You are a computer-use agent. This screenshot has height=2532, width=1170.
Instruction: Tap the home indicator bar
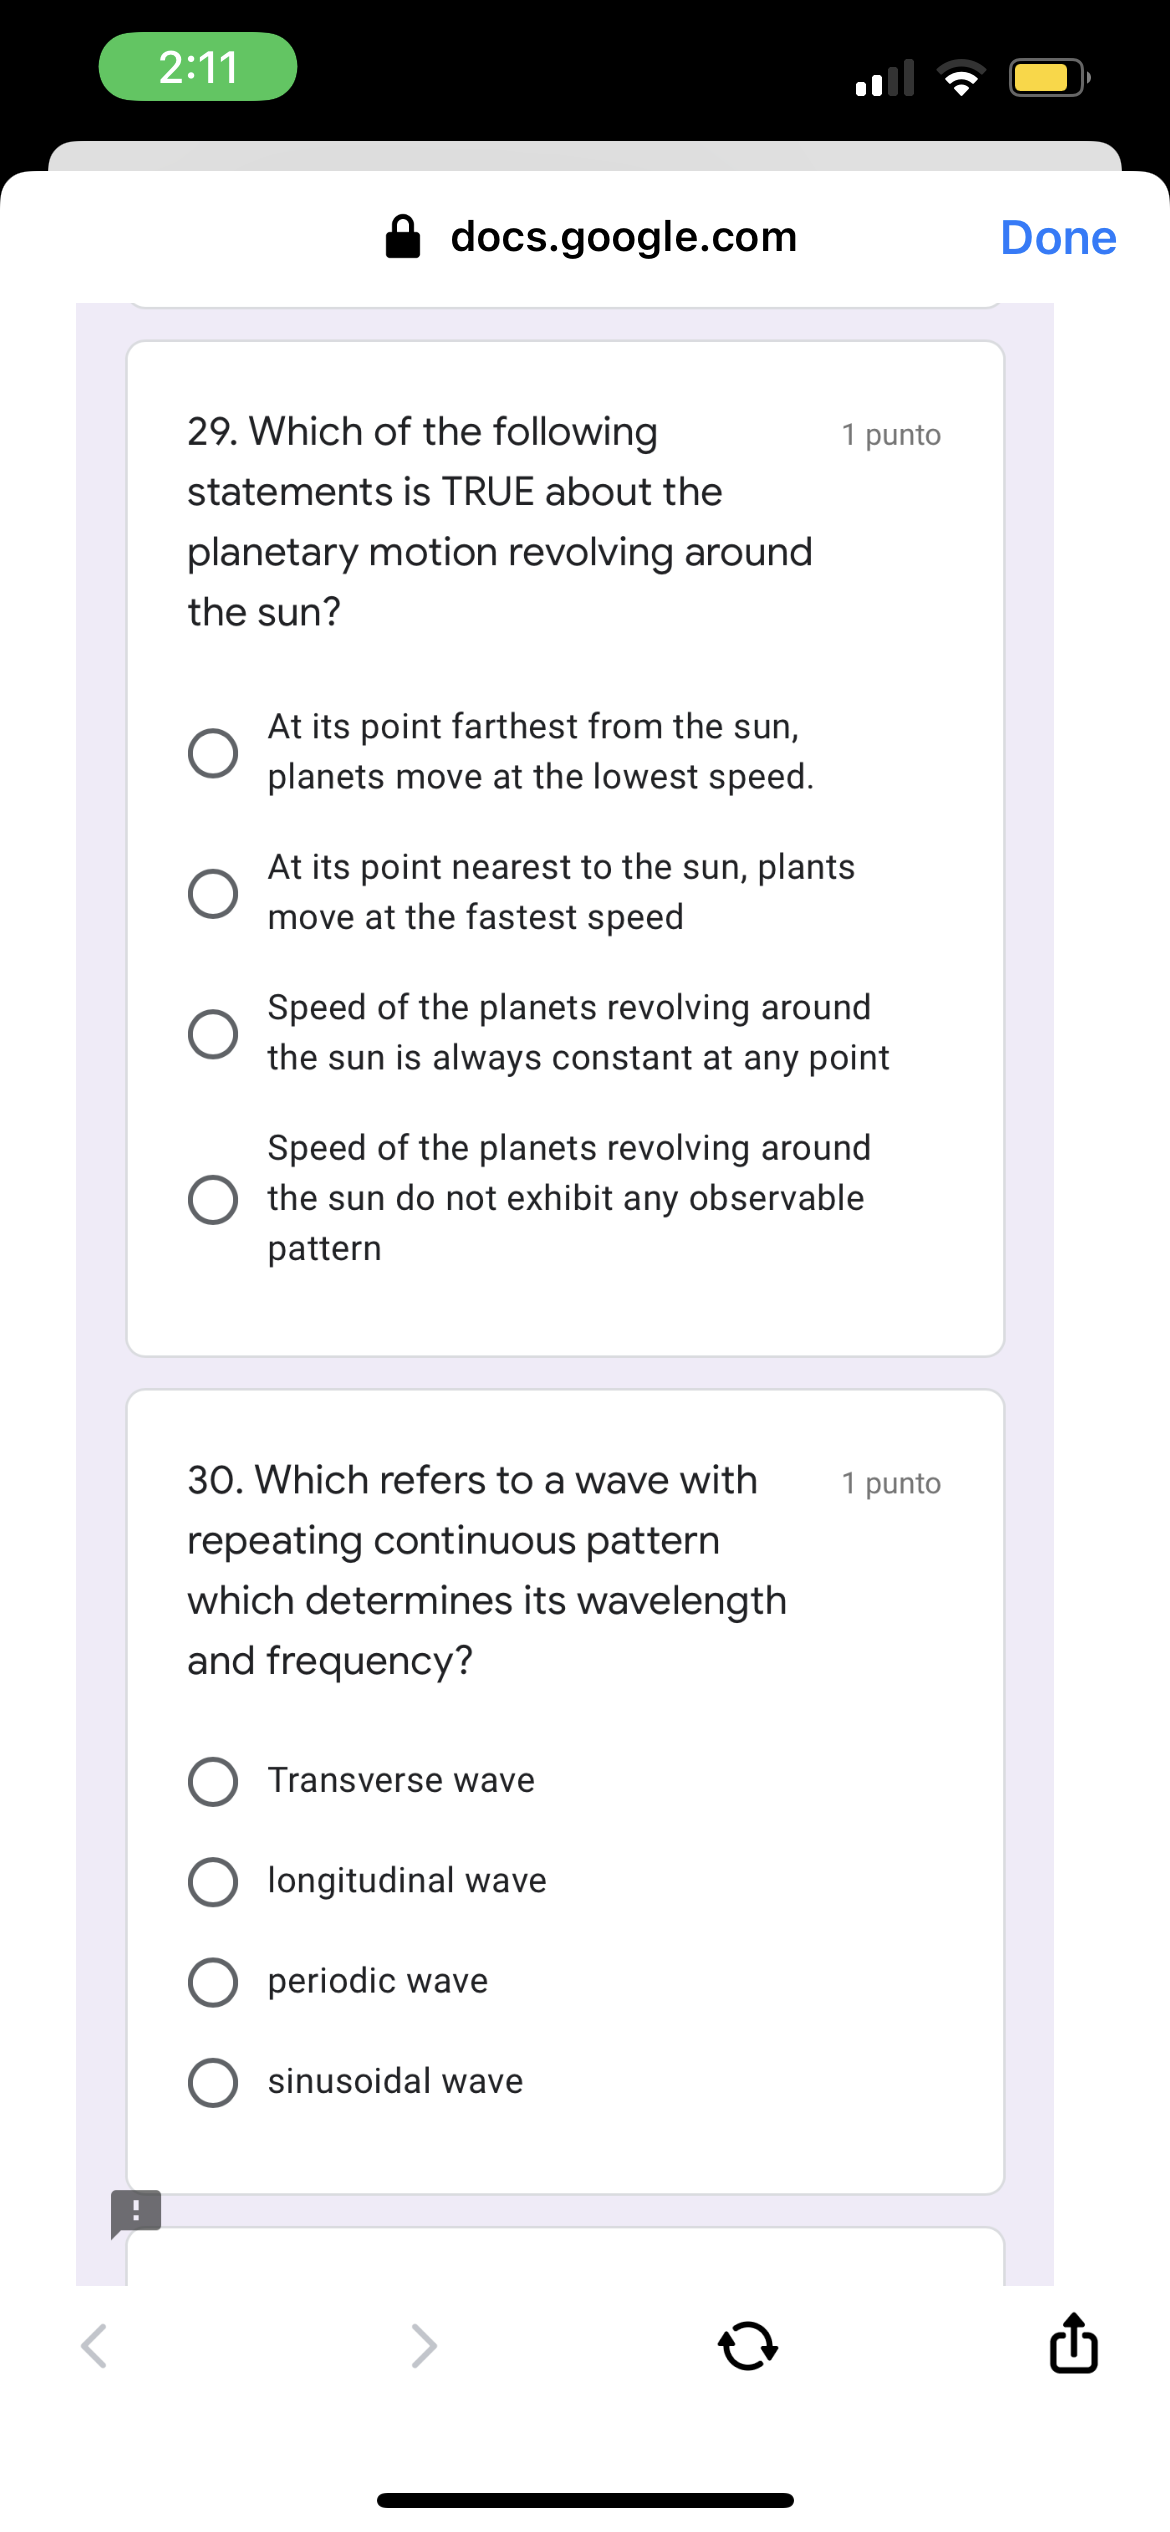coord(585,2500)
